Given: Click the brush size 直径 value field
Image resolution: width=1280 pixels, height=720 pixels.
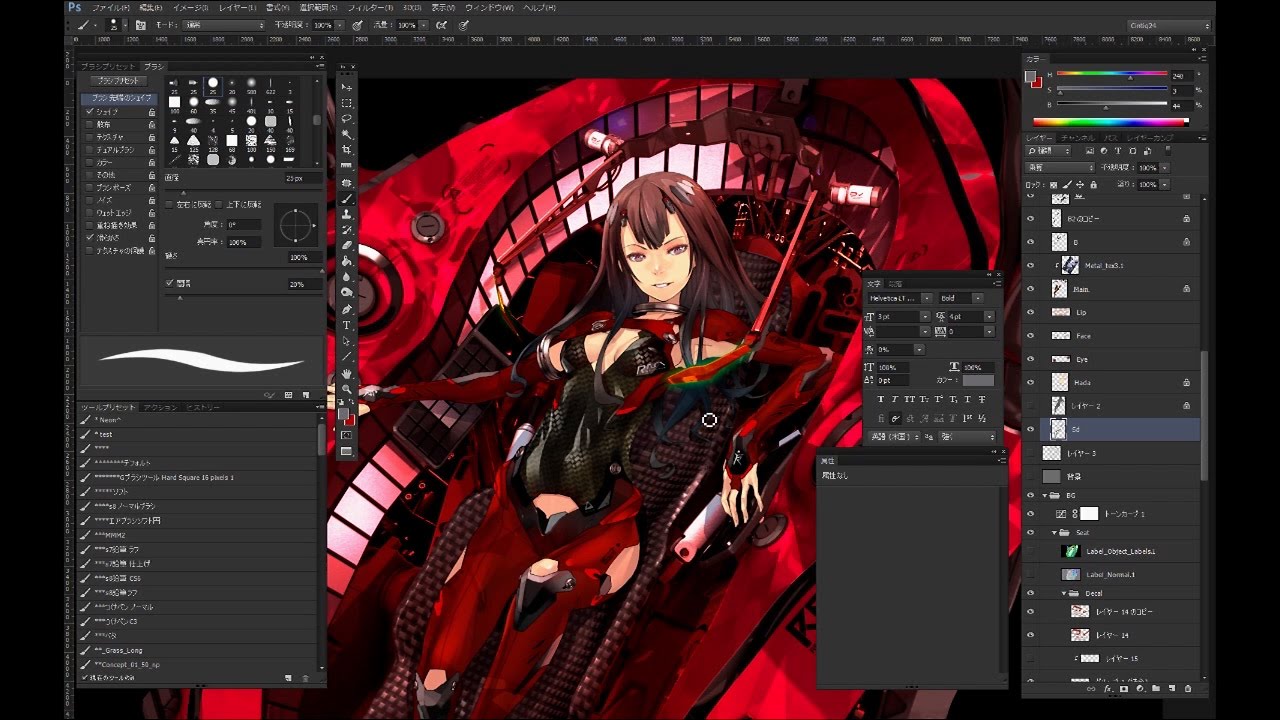Looking at the screenshot, I should click(301, 178).
